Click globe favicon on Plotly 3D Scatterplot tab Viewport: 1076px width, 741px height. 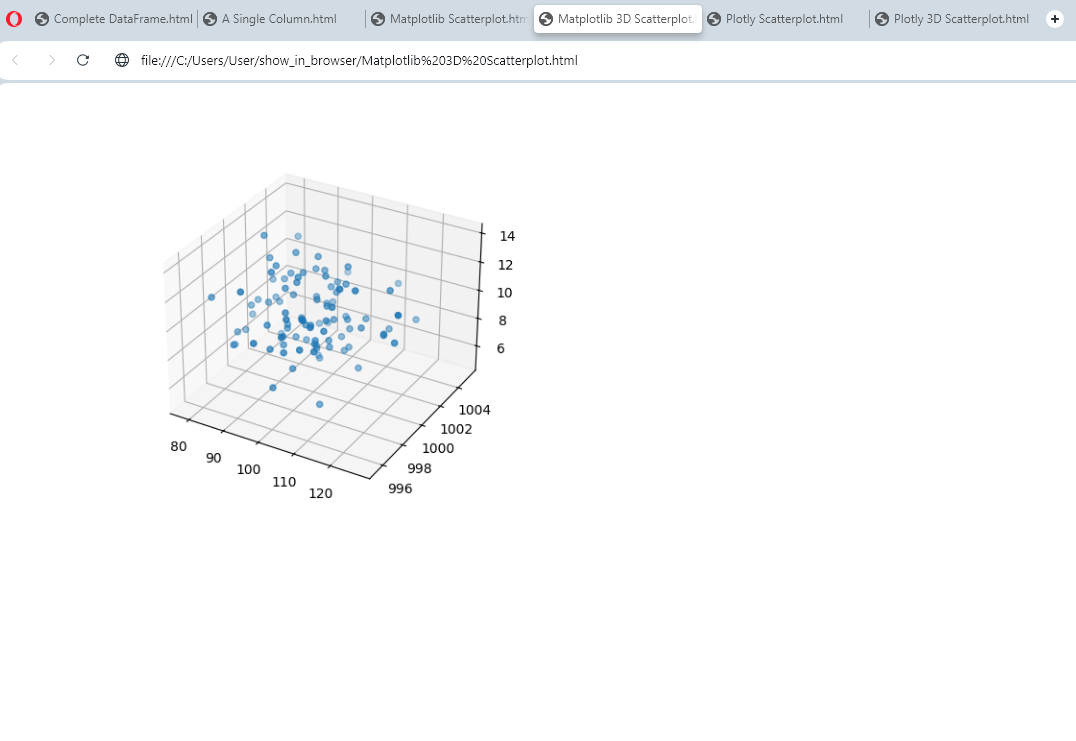882,19
